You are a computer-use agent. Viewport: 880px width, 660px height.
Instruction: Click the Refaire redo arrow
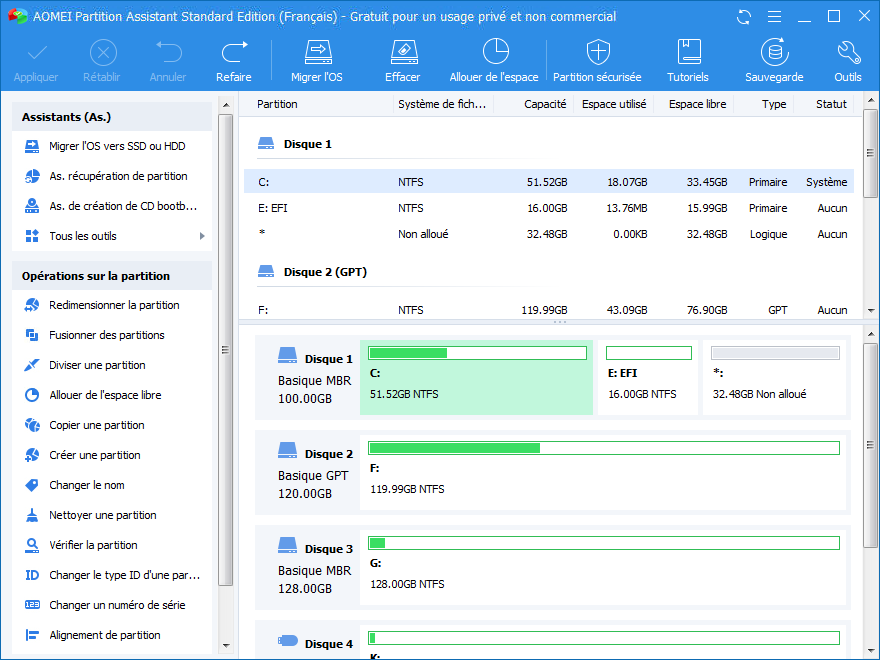pos(234,52)
